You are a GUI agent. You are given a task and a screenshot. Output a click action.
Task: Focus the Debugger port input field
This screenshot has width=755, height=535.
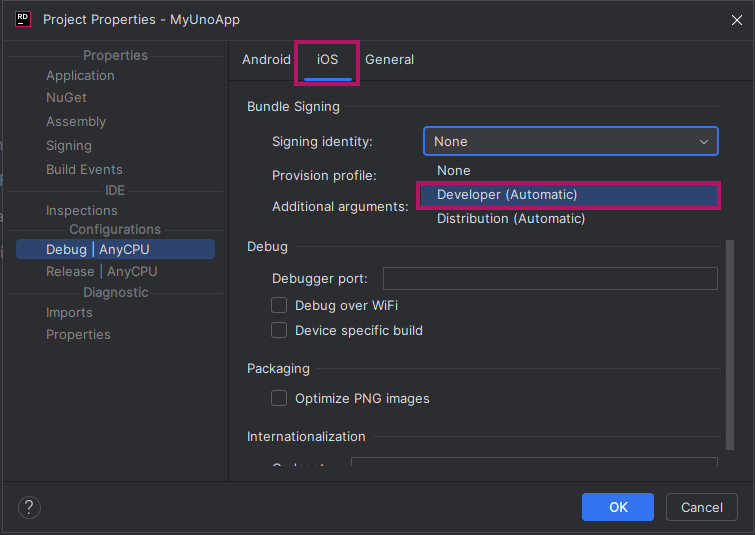(x=550, y=278)
